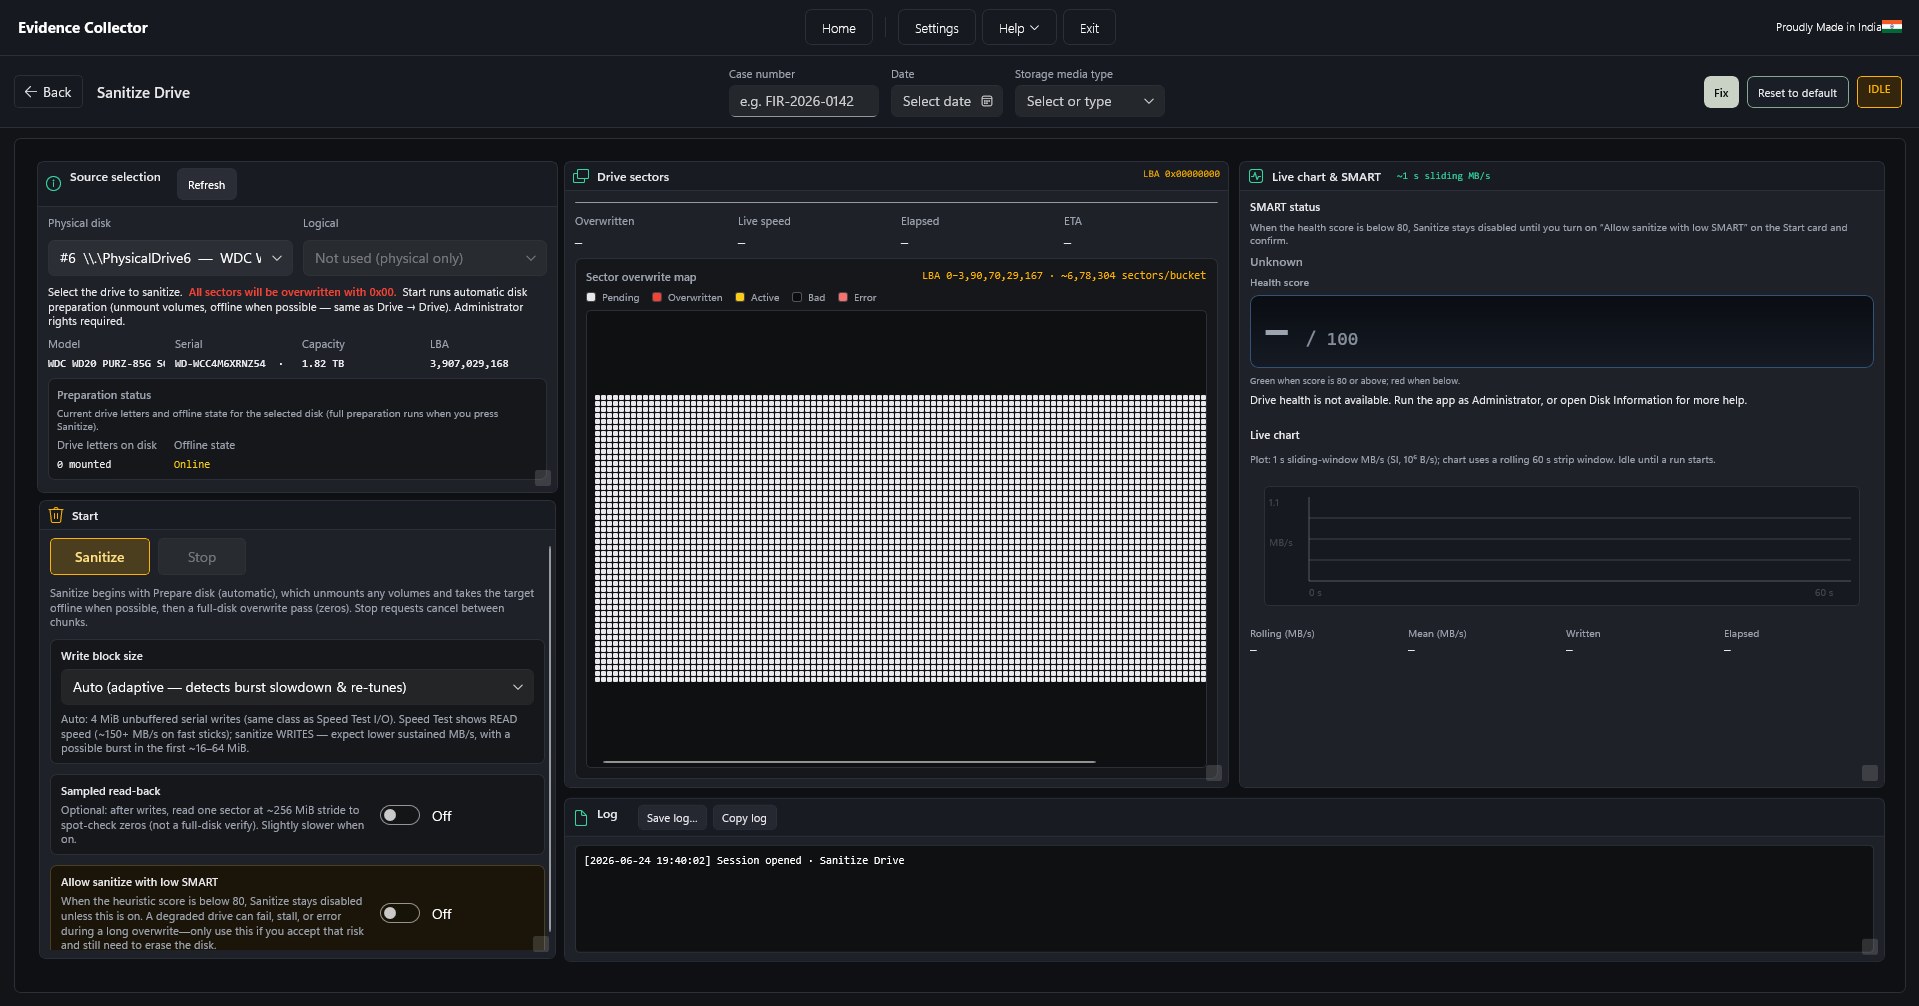Click the serial 'WD-WCC4M6XRNZ54' value
Image resolution: width=1919 pixels, height=1006 pixels.
point(220,364)
